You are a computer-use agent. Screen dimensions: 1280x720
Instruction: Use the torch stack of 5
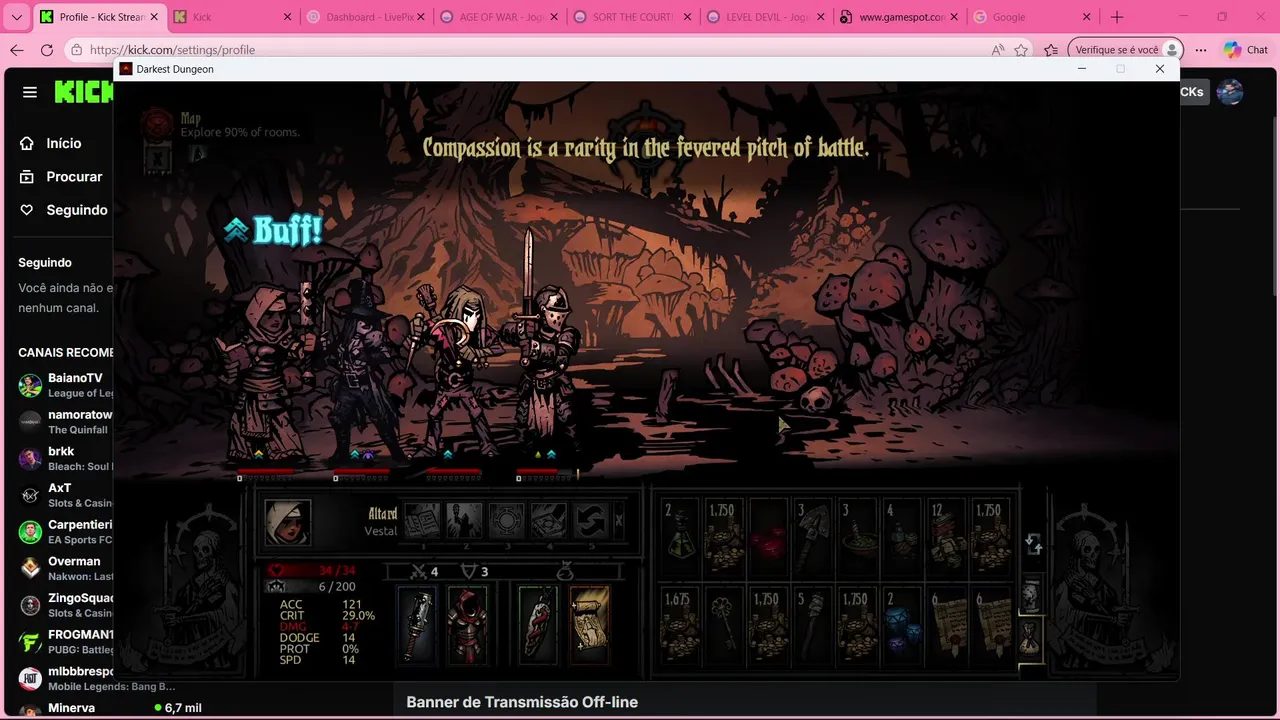813,625
